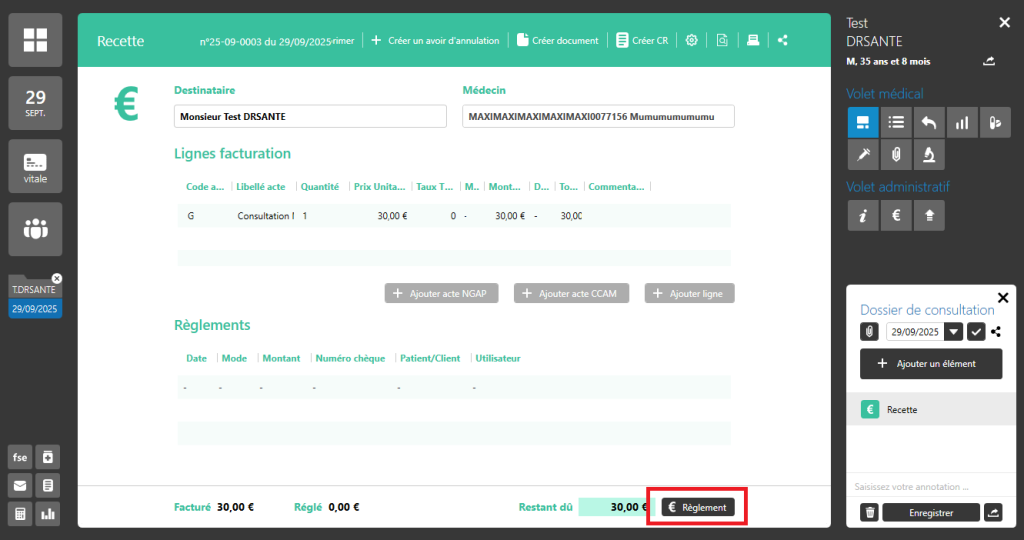Select the Recette item in consultation dossier
Screen dimensions: 1024x540
pyautogui.click(x=929, y=410)
